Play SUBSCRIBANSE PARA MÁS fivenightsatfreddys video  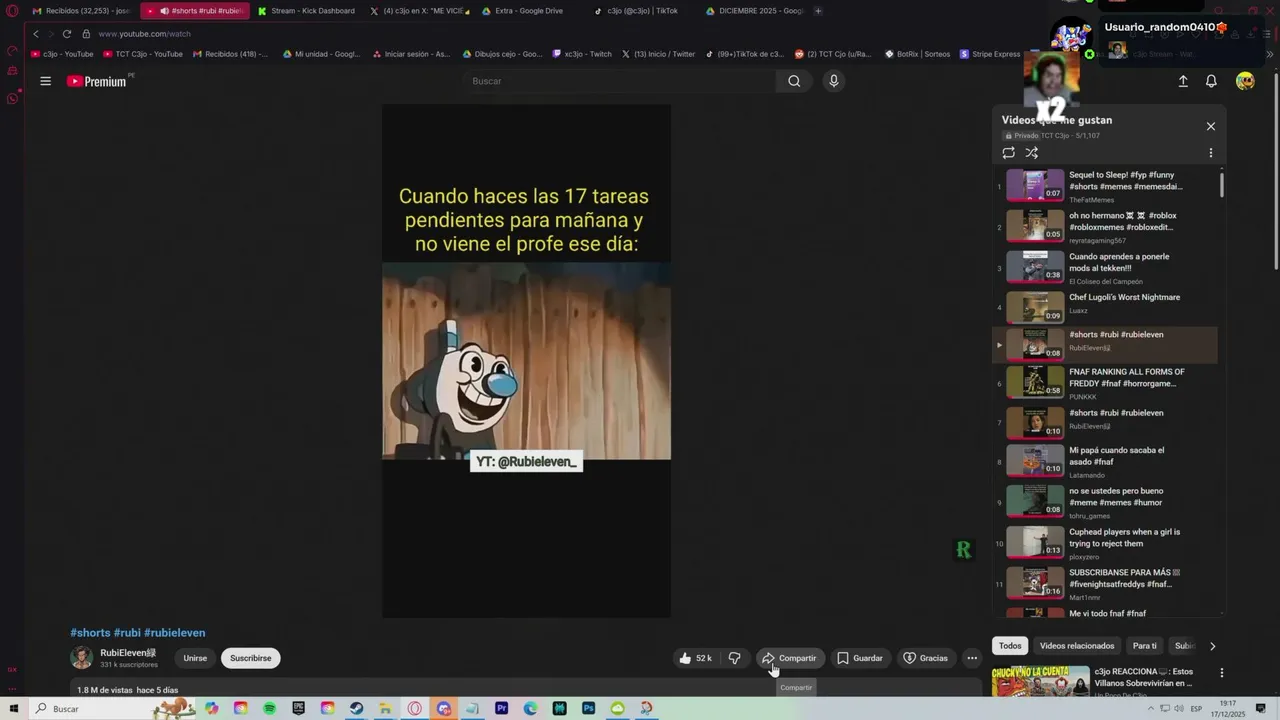(x=1107, y=583)
